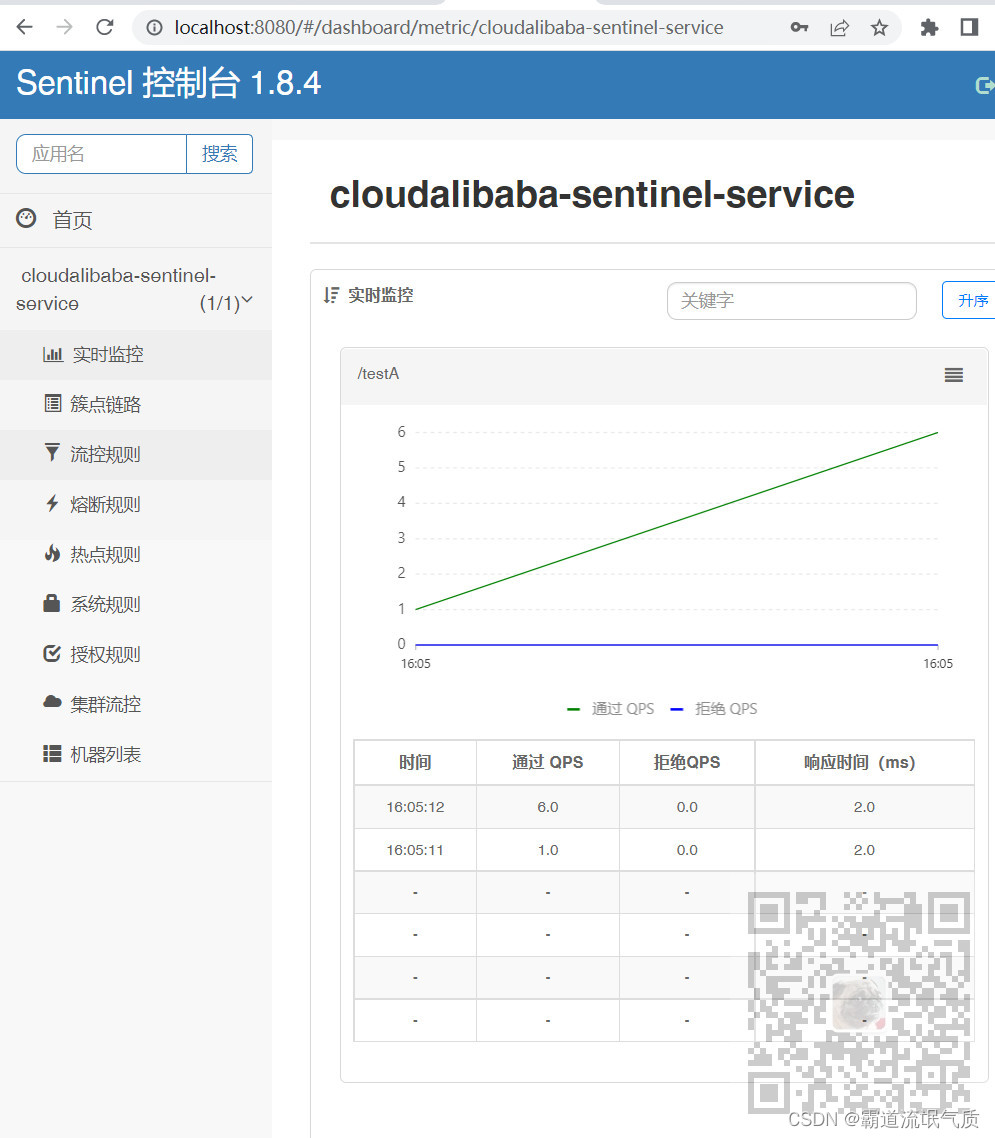Click the Sentinel 控制台 1.8.4 title
995x1138 pixels.
pos(168,83)
